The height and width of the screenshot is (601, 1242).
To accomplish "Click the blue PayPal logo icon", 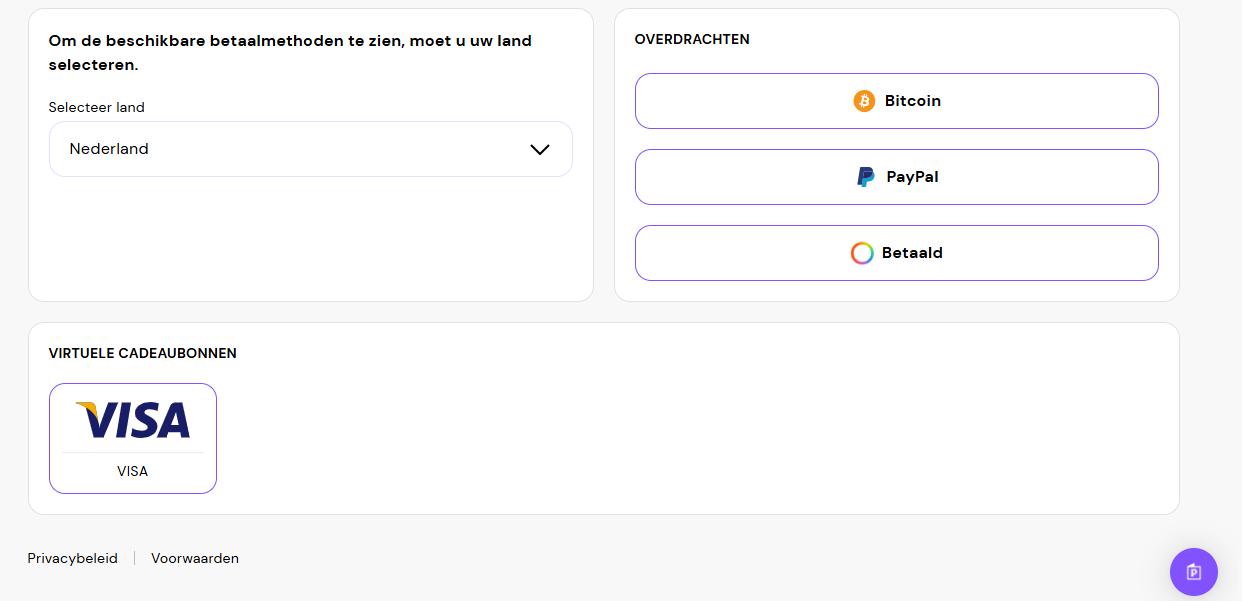I will point(866,177).
